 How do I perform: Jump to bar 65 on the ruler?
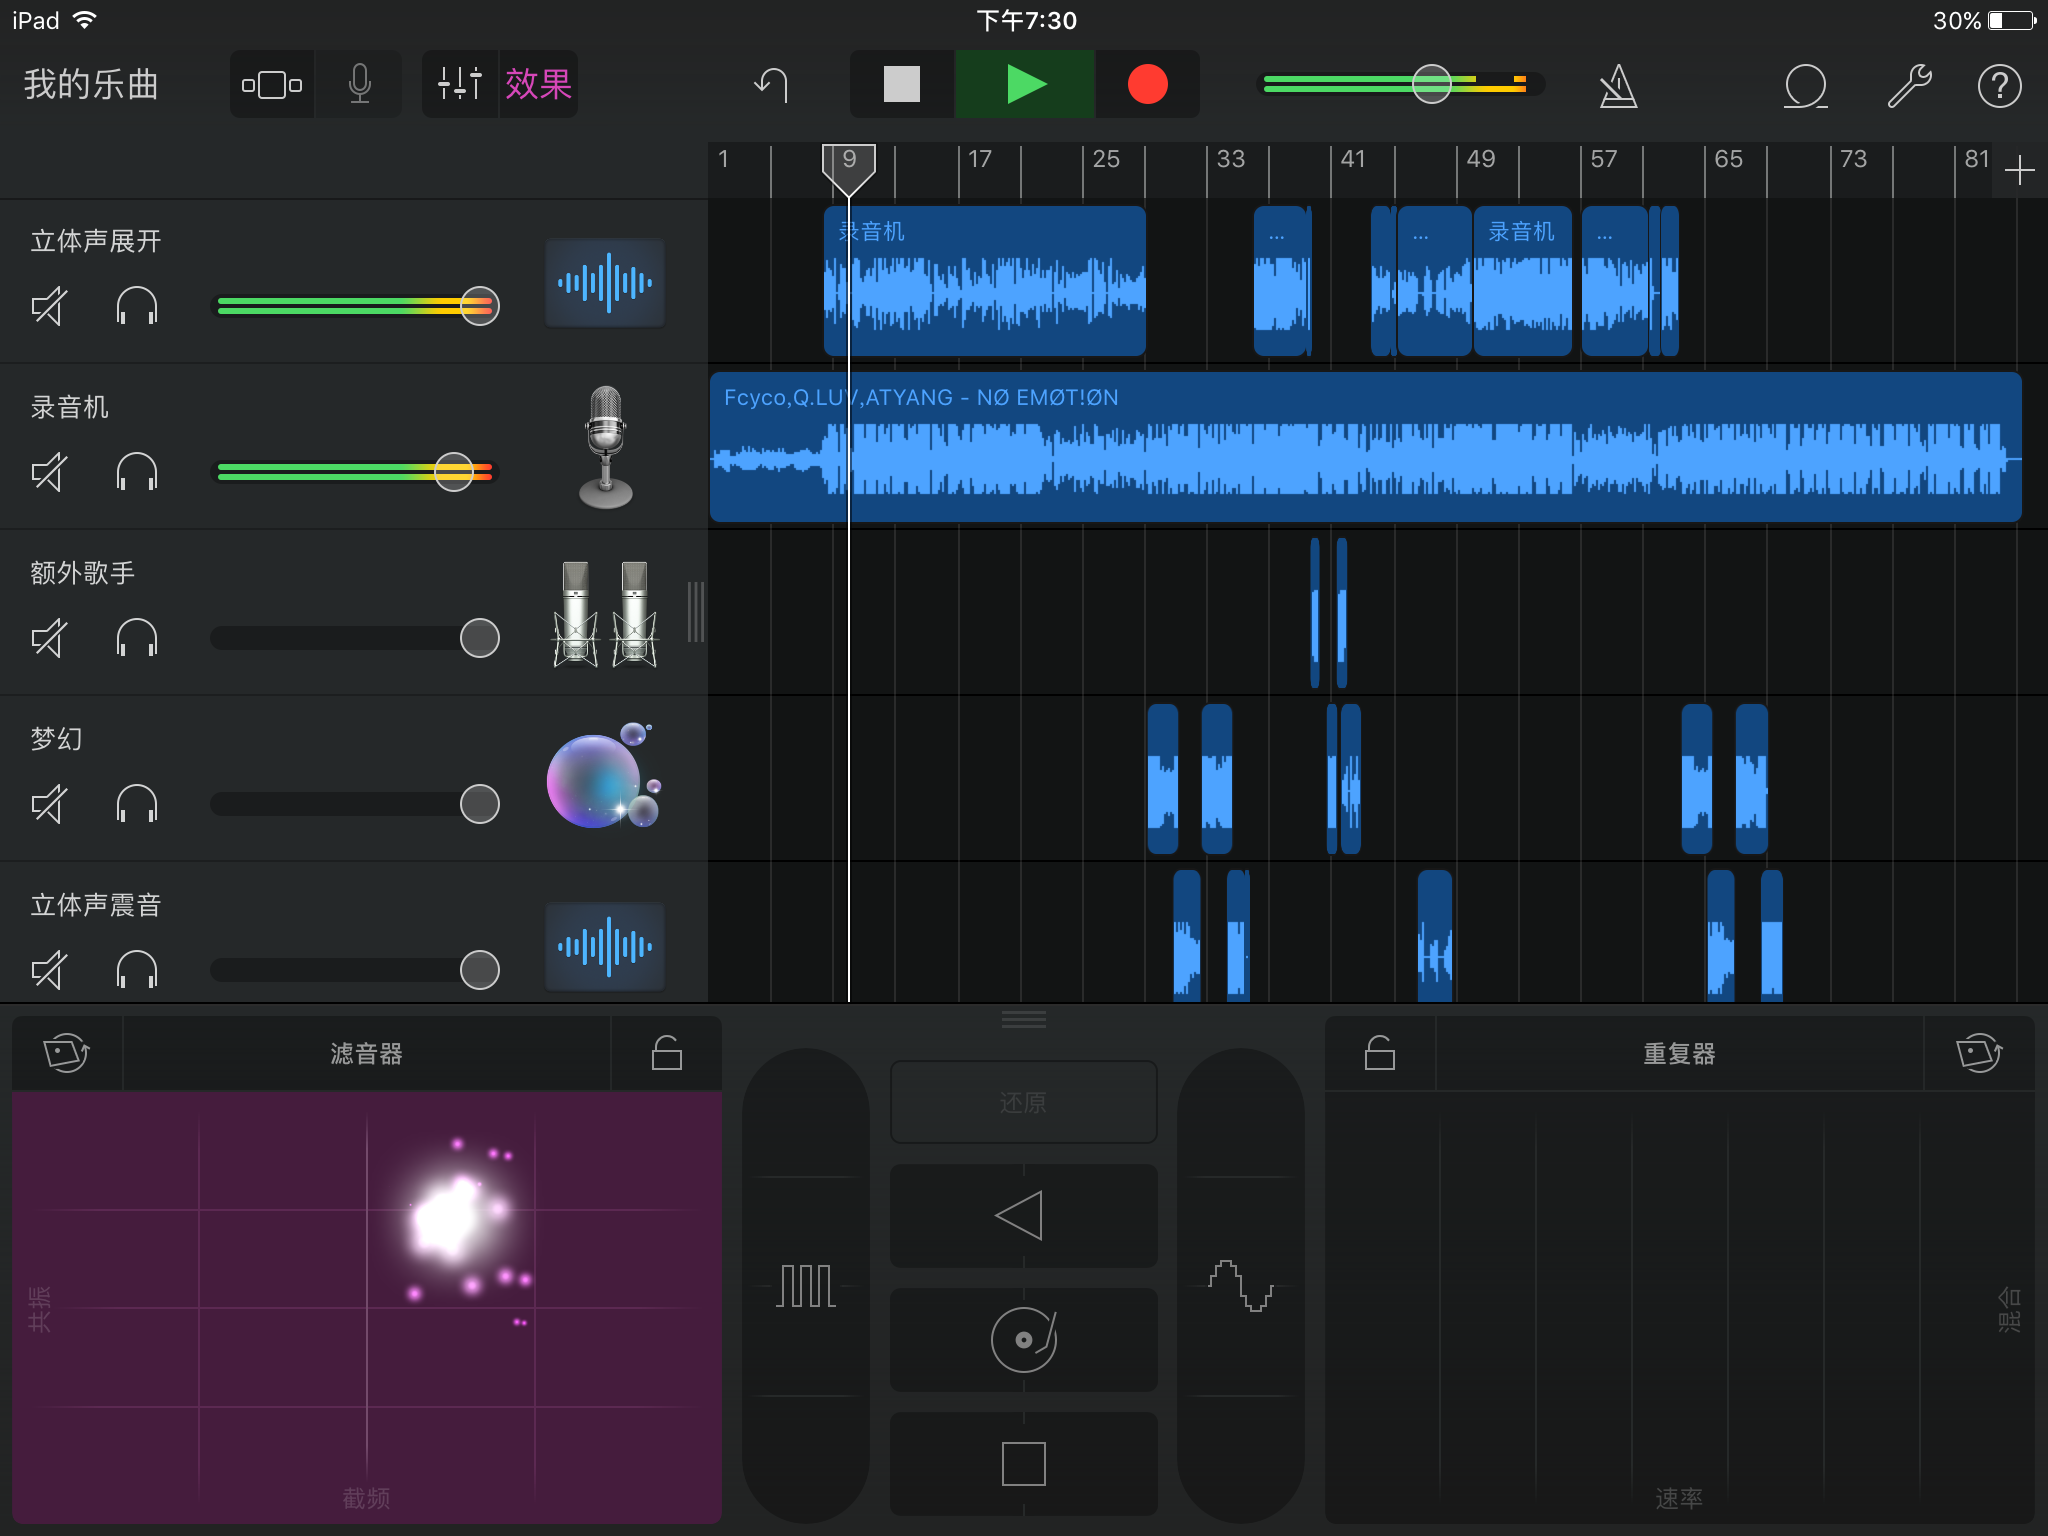pyautogui.click(x=1728, y=159)
